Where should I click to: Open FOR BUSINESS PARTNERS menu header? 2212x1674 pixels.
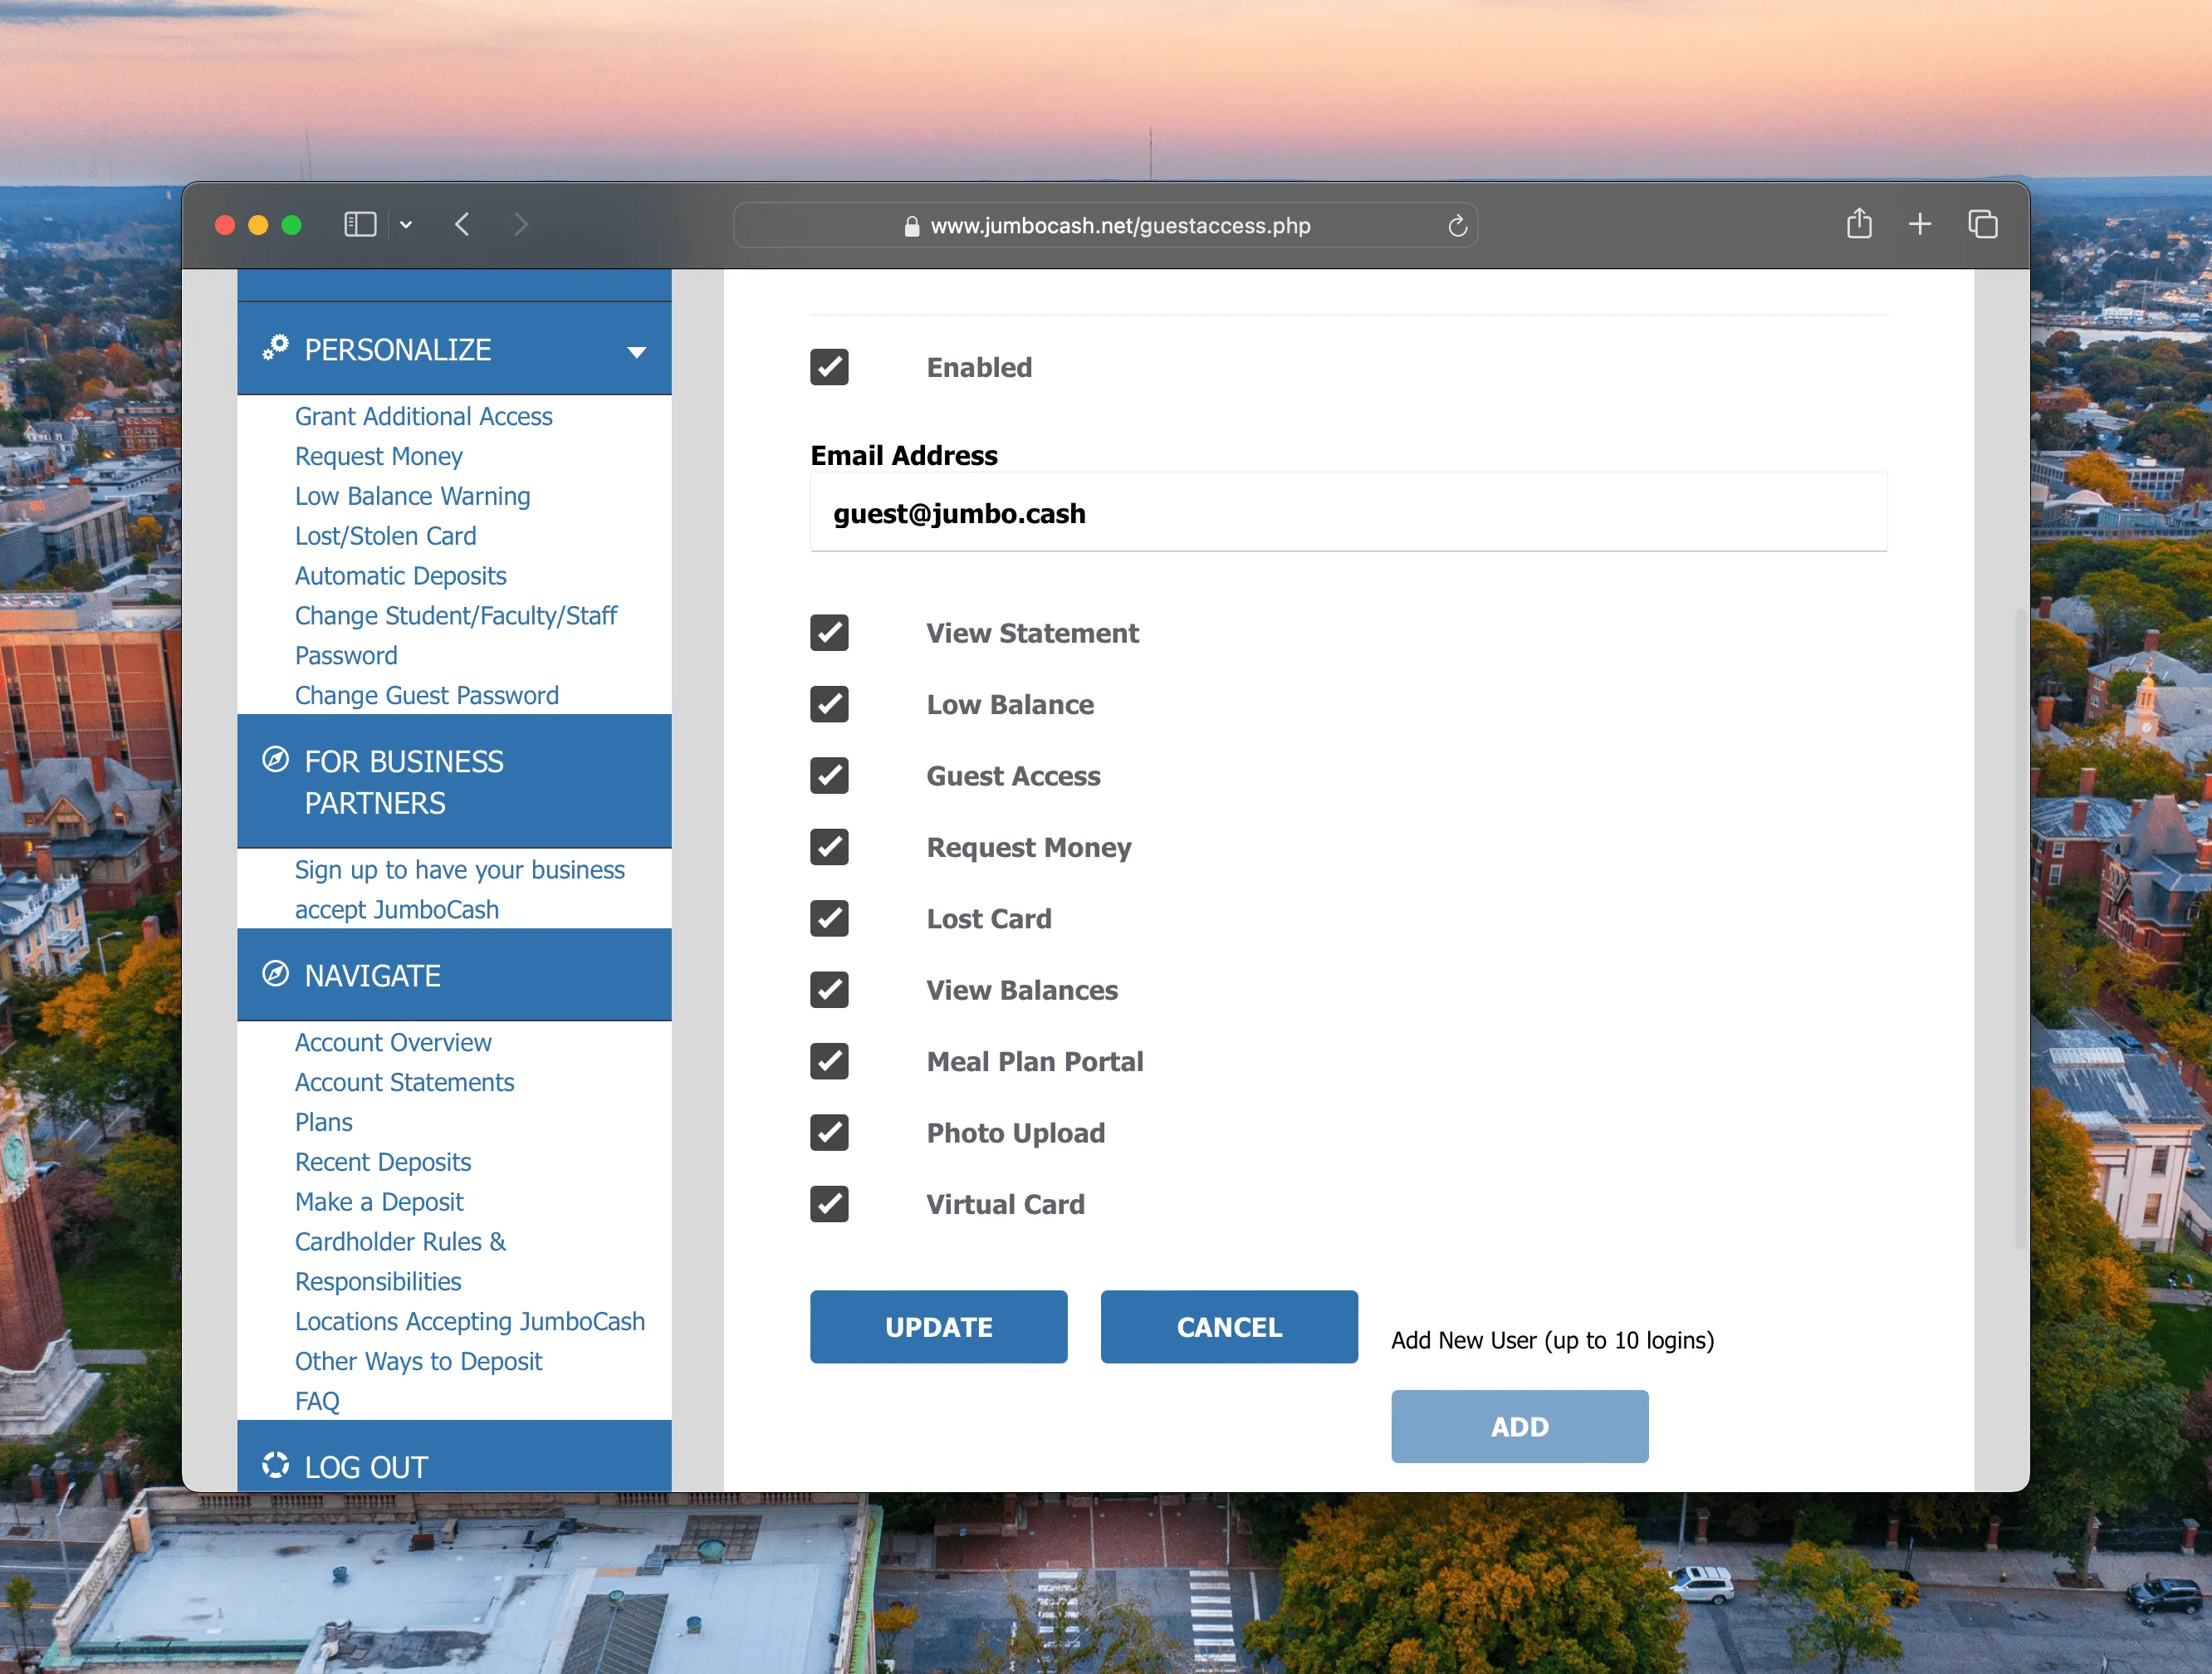(454, 782)
